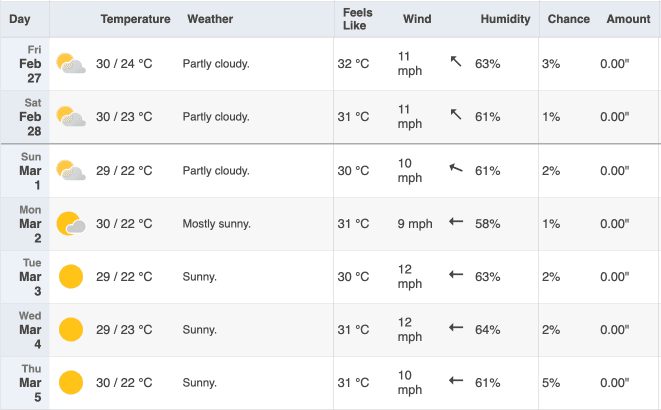Click the partly cloudy icon for Fri Feb 27
Screen dimensions: 661x410
pyautogui.click(x=71, y=64)
